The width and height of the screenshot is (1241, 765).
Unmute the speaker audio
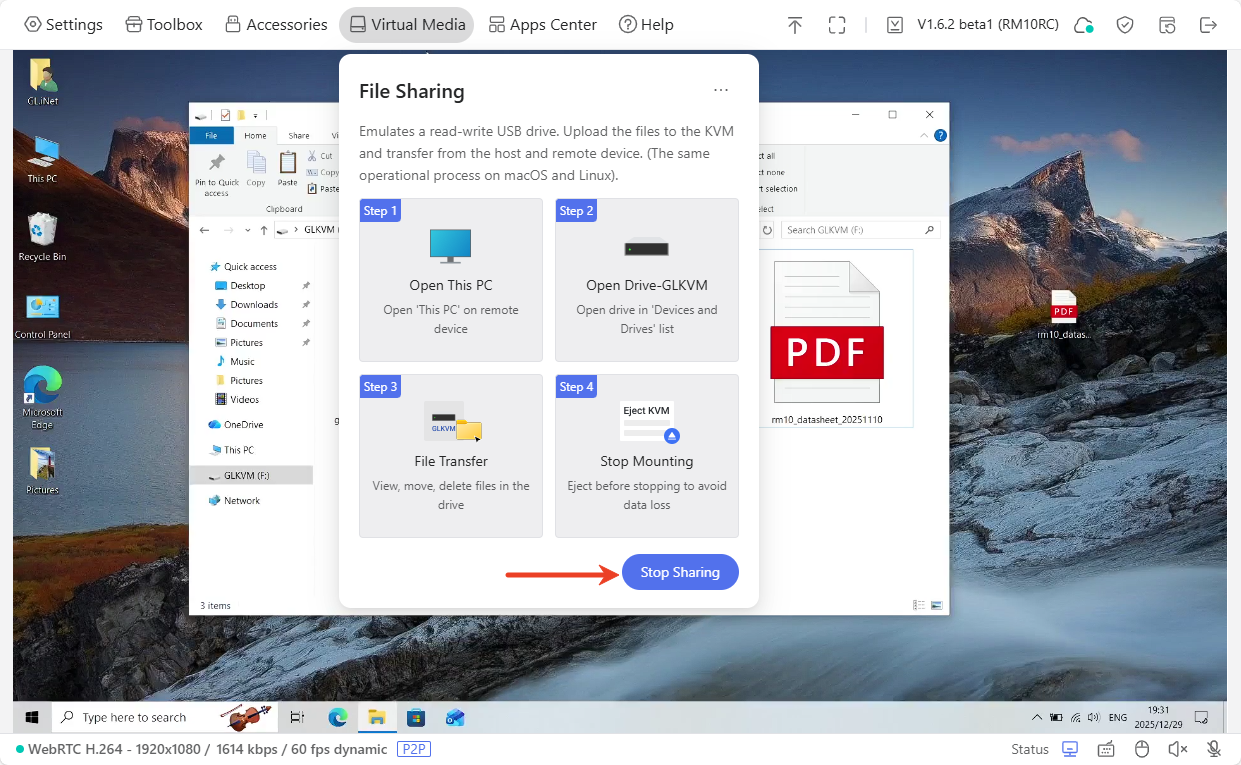point(1178,749)
